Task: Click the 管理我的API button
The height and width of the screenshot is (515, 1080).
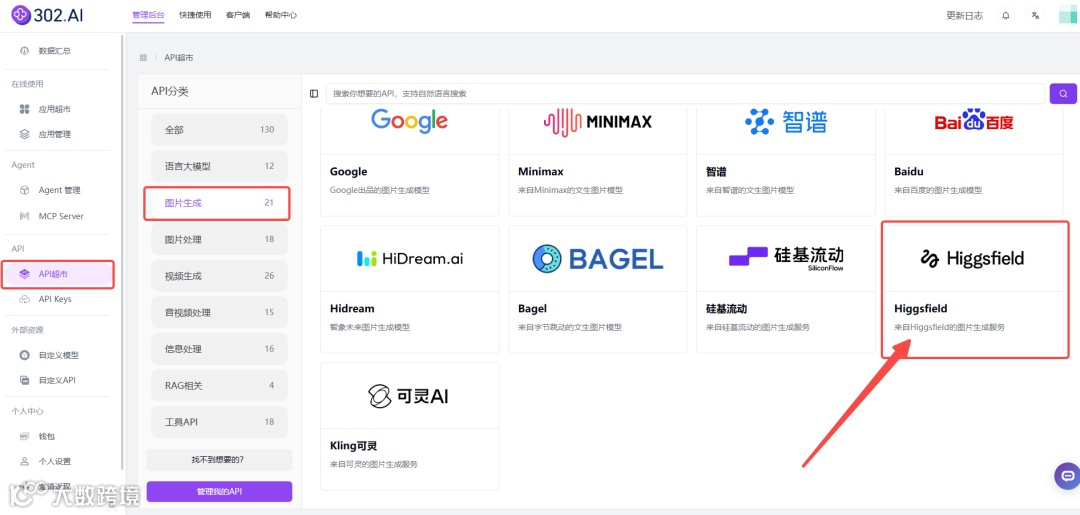Action: (x=219, y=492)
